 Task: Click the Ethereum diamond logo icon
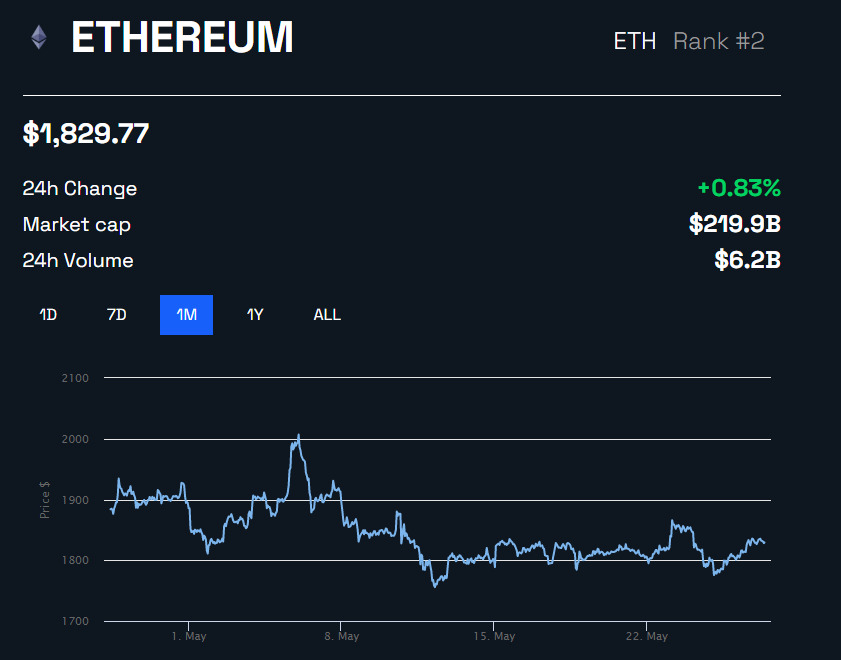[x=39, y=38]
